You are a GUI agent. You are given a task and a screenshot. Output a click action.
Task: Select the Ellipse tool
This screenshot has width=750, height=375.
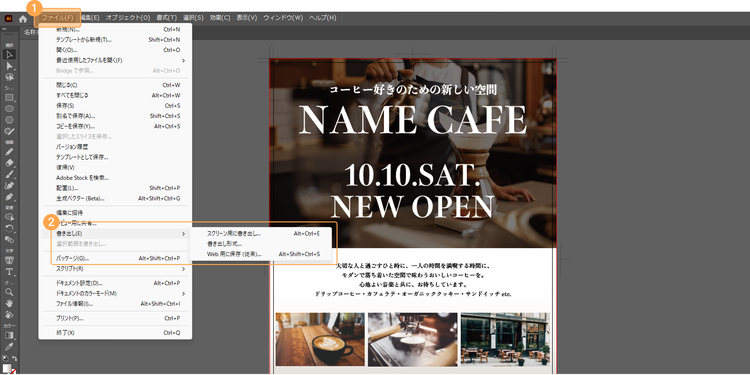pyautogui.click(x=9, y=109)
